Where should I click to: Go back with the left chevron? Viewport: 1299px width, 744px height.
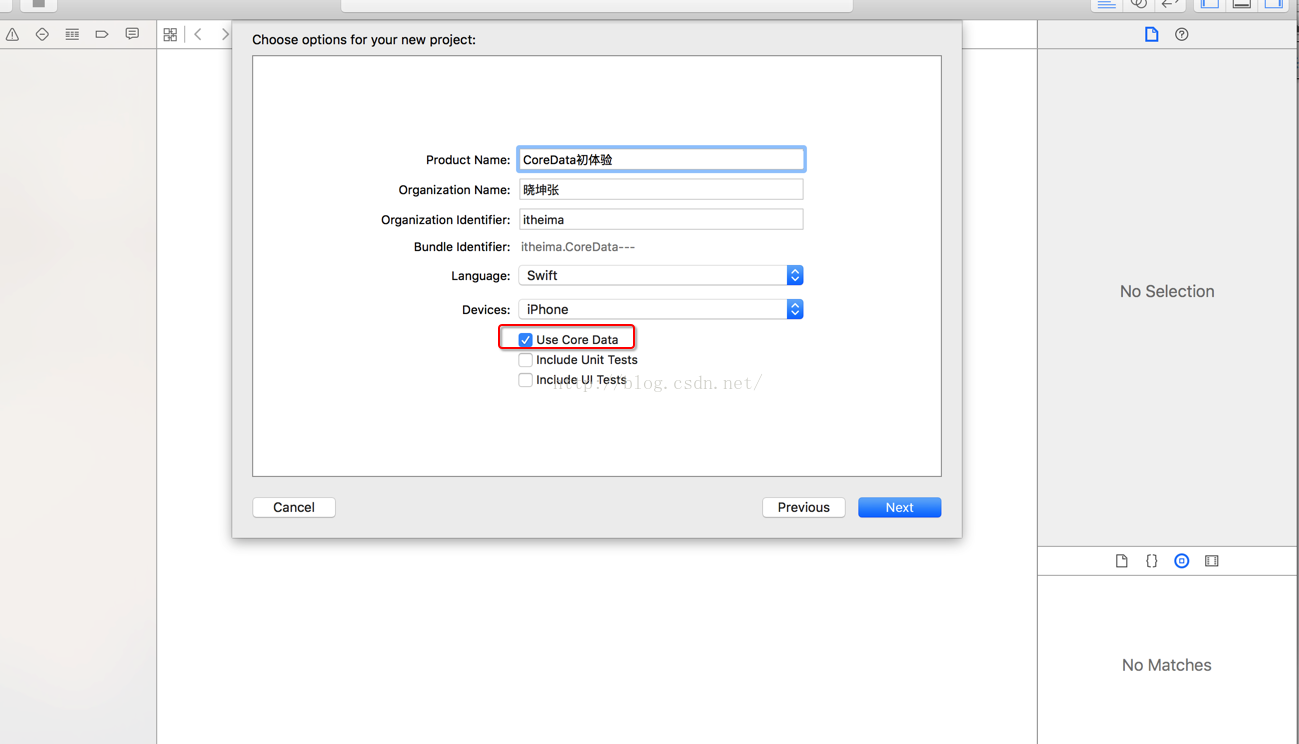pos(198,35)
